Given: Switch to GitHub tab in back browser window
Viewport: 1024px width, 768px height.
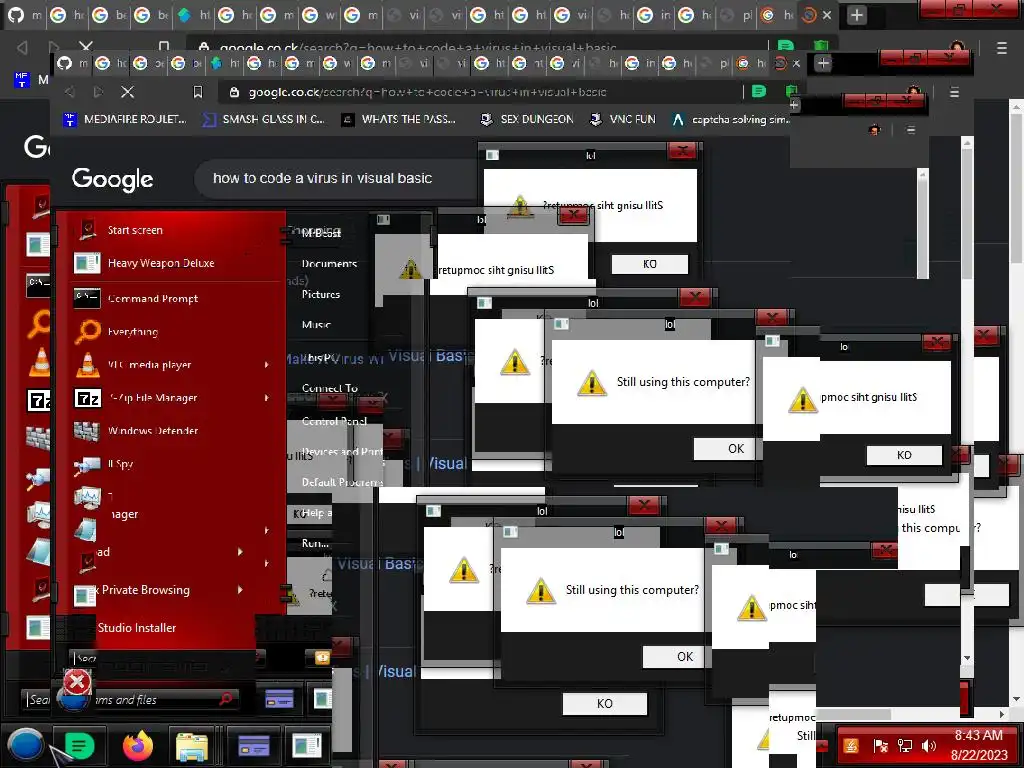Looking at the screenshot, I should [x=16, y=14].
